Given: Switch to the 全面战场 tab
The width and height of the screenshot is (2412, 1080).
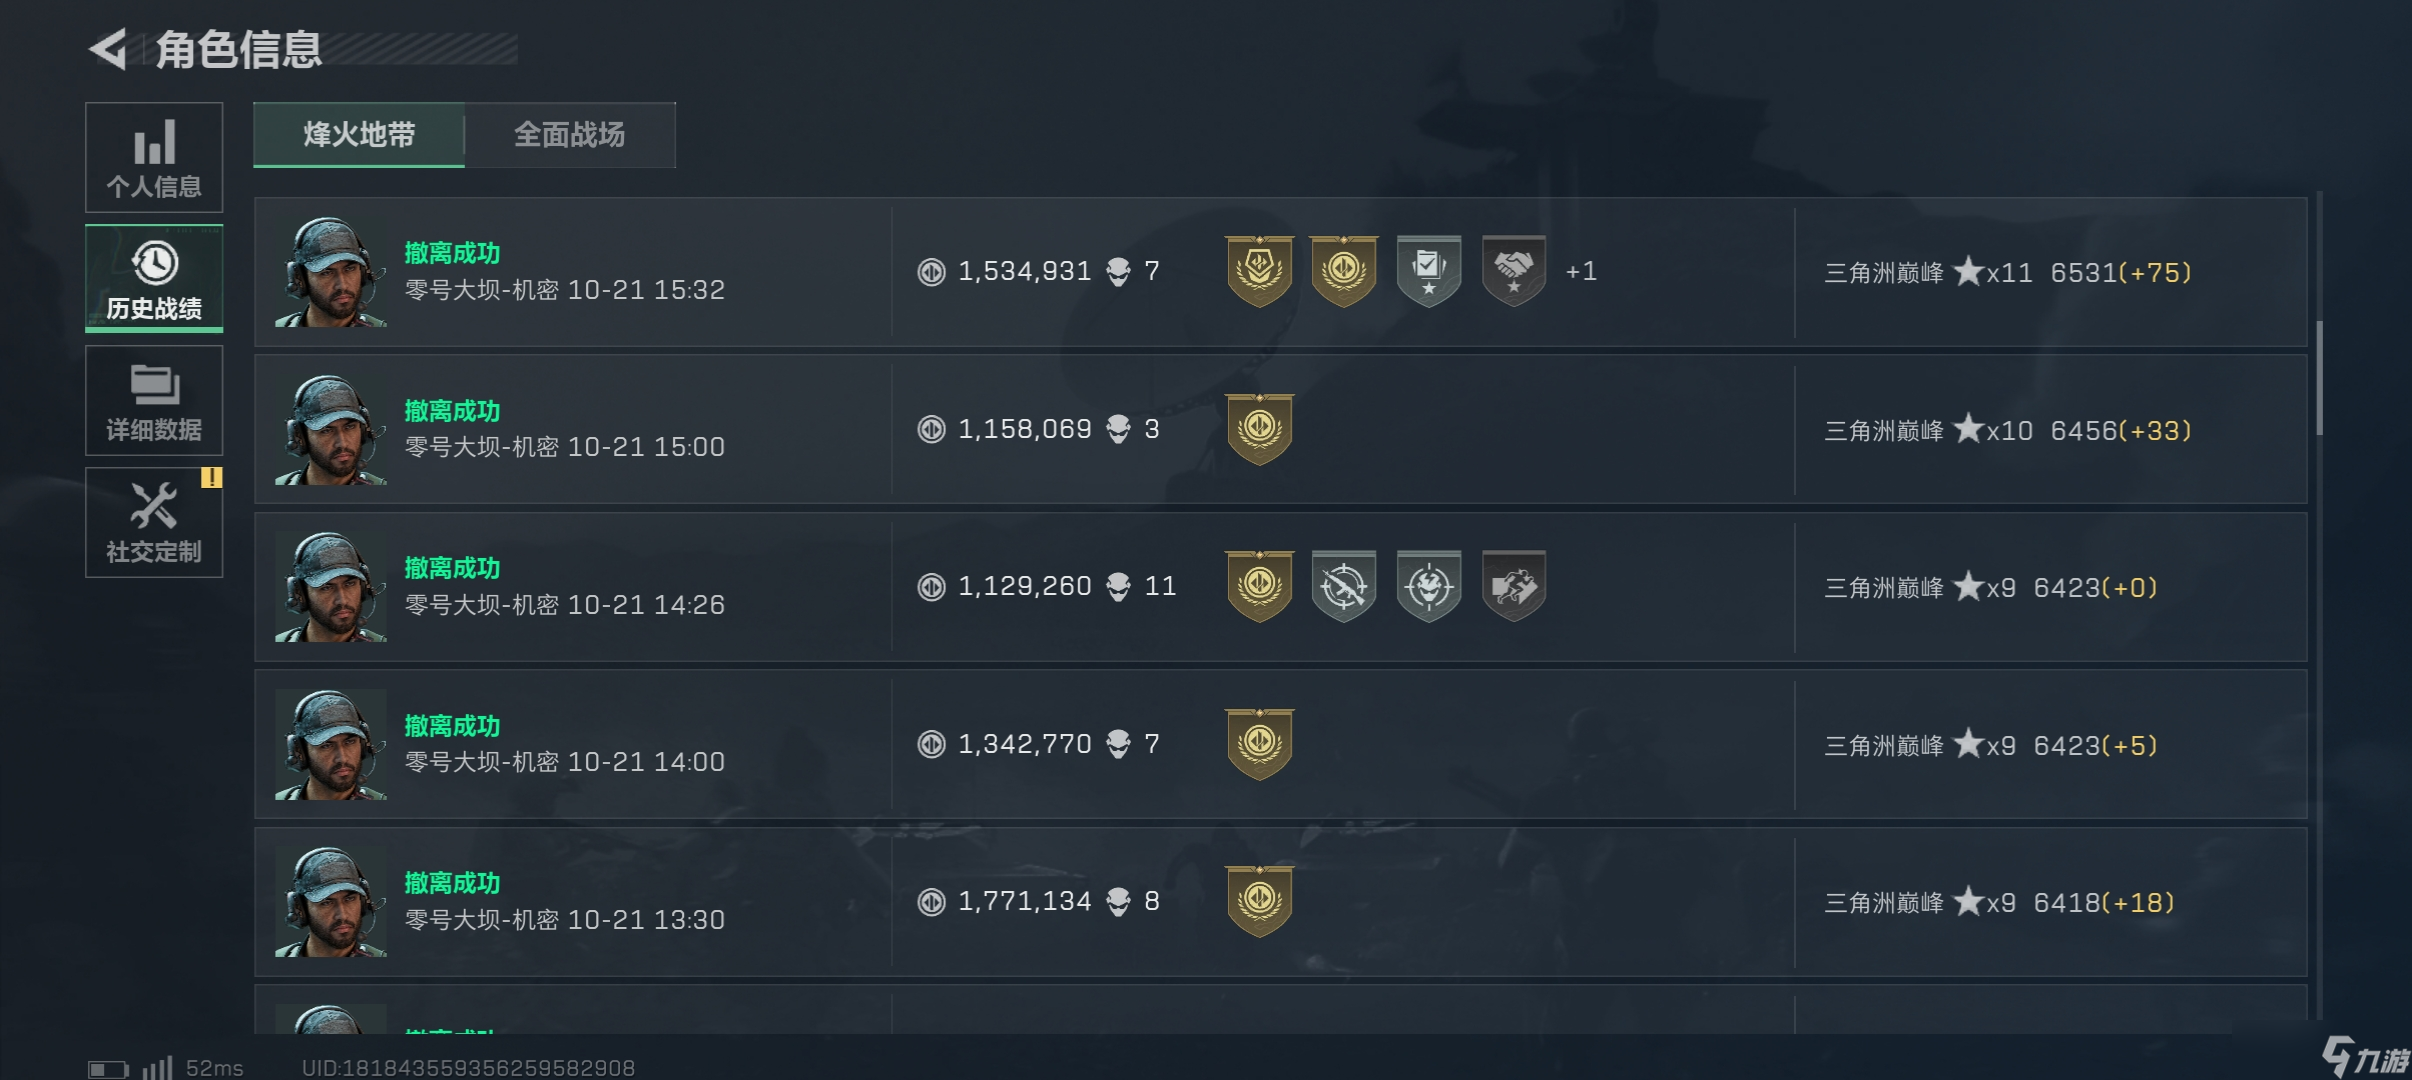Looking at the screenshot, I should pyautogui.click(x=569, y=135).
